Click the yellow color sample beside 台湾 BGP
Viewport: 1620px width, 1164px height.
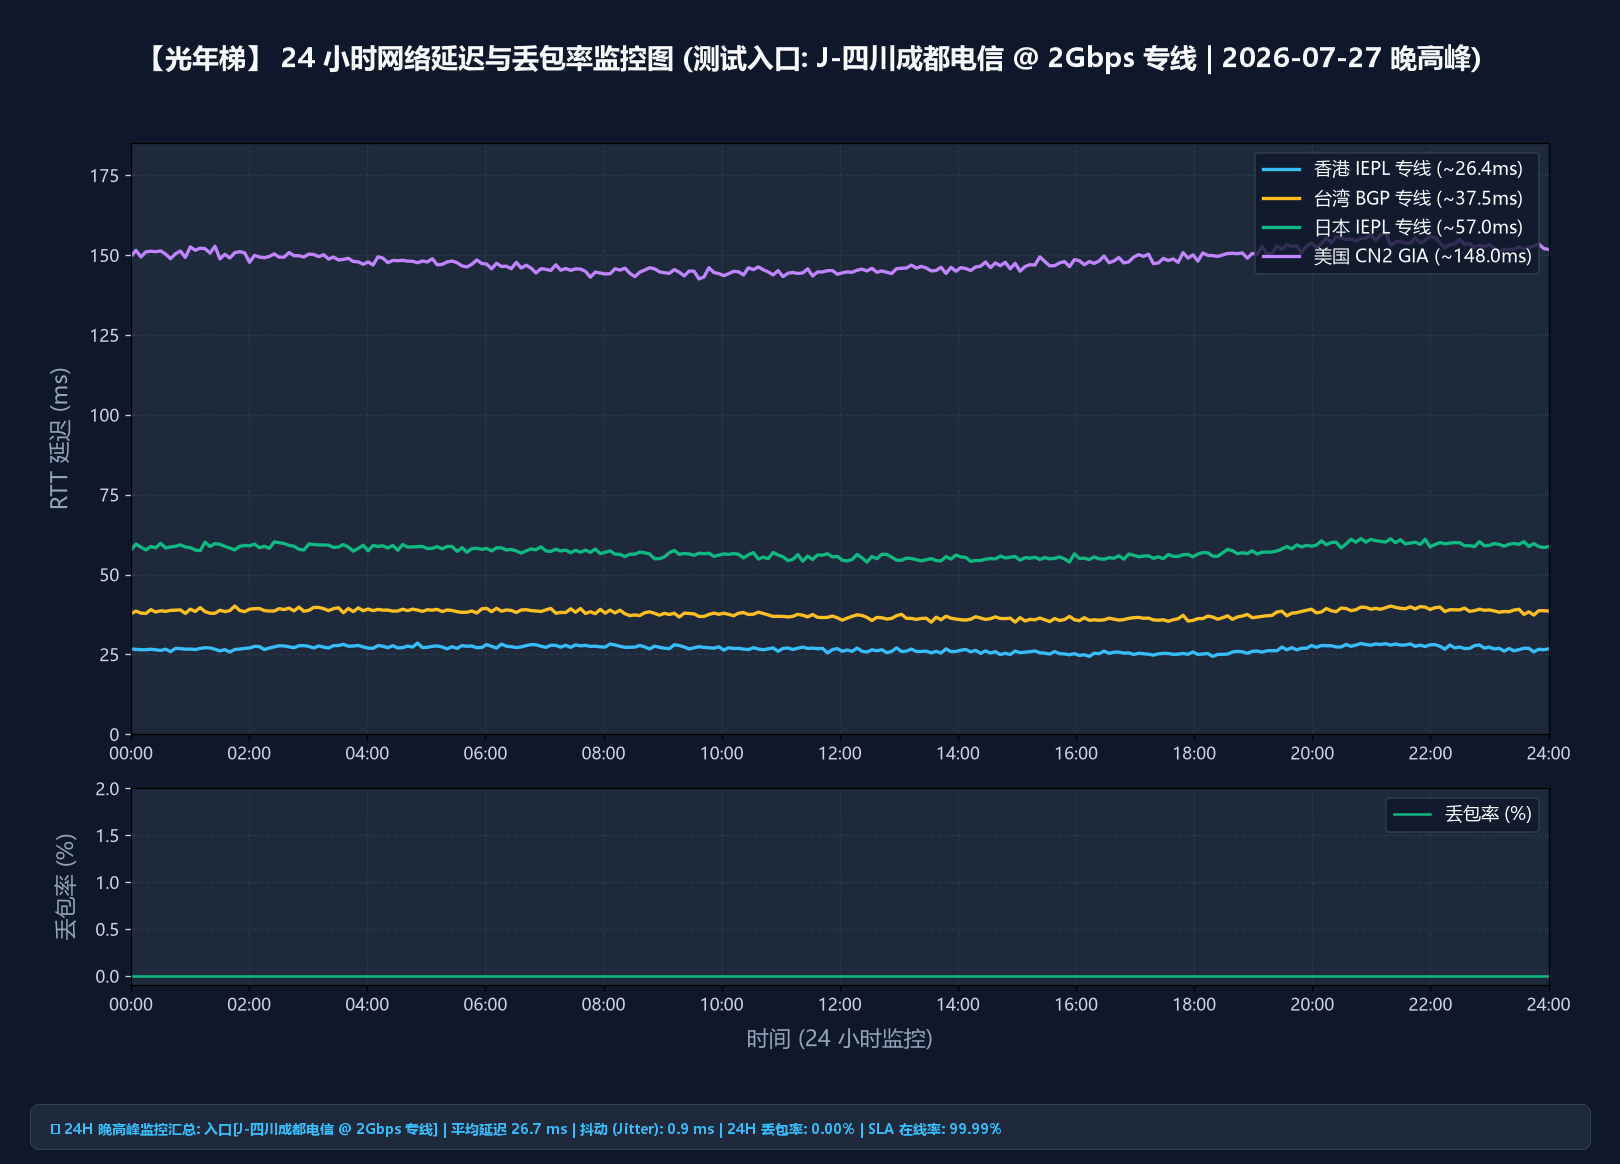click(1281, 198)
